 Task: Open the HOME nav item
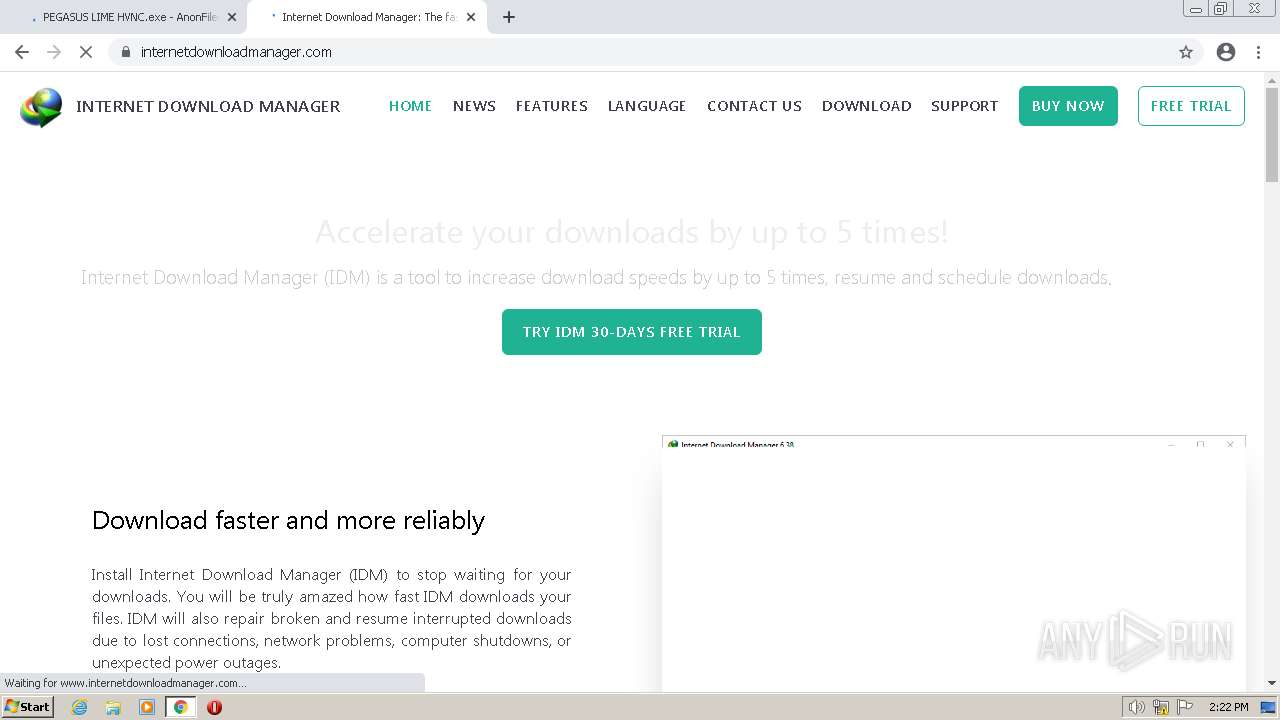pyautogui.click(x=410, y=106)
